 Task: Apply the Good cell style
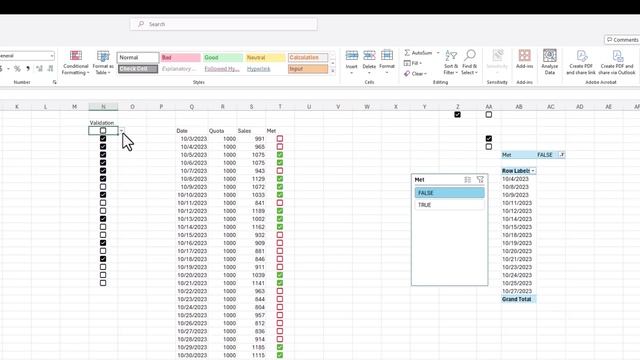pyautogui.click(x=222, y=58)
